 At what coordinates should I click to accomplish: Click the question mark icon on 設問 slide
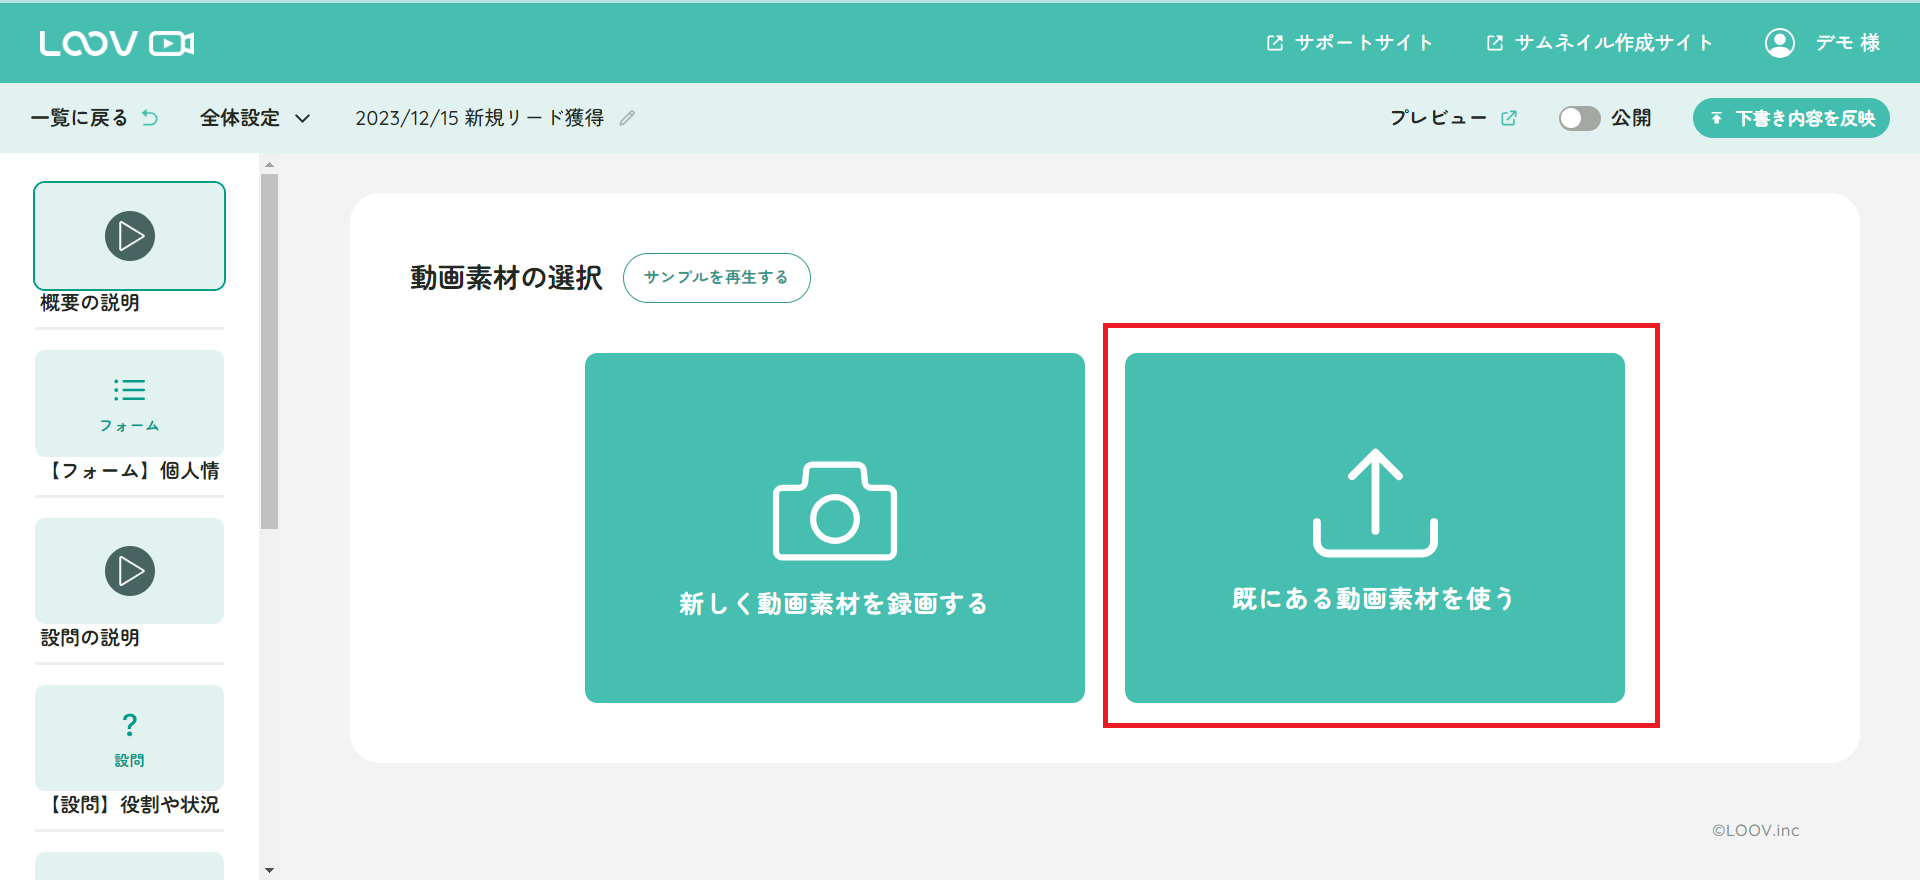(130, 725)
